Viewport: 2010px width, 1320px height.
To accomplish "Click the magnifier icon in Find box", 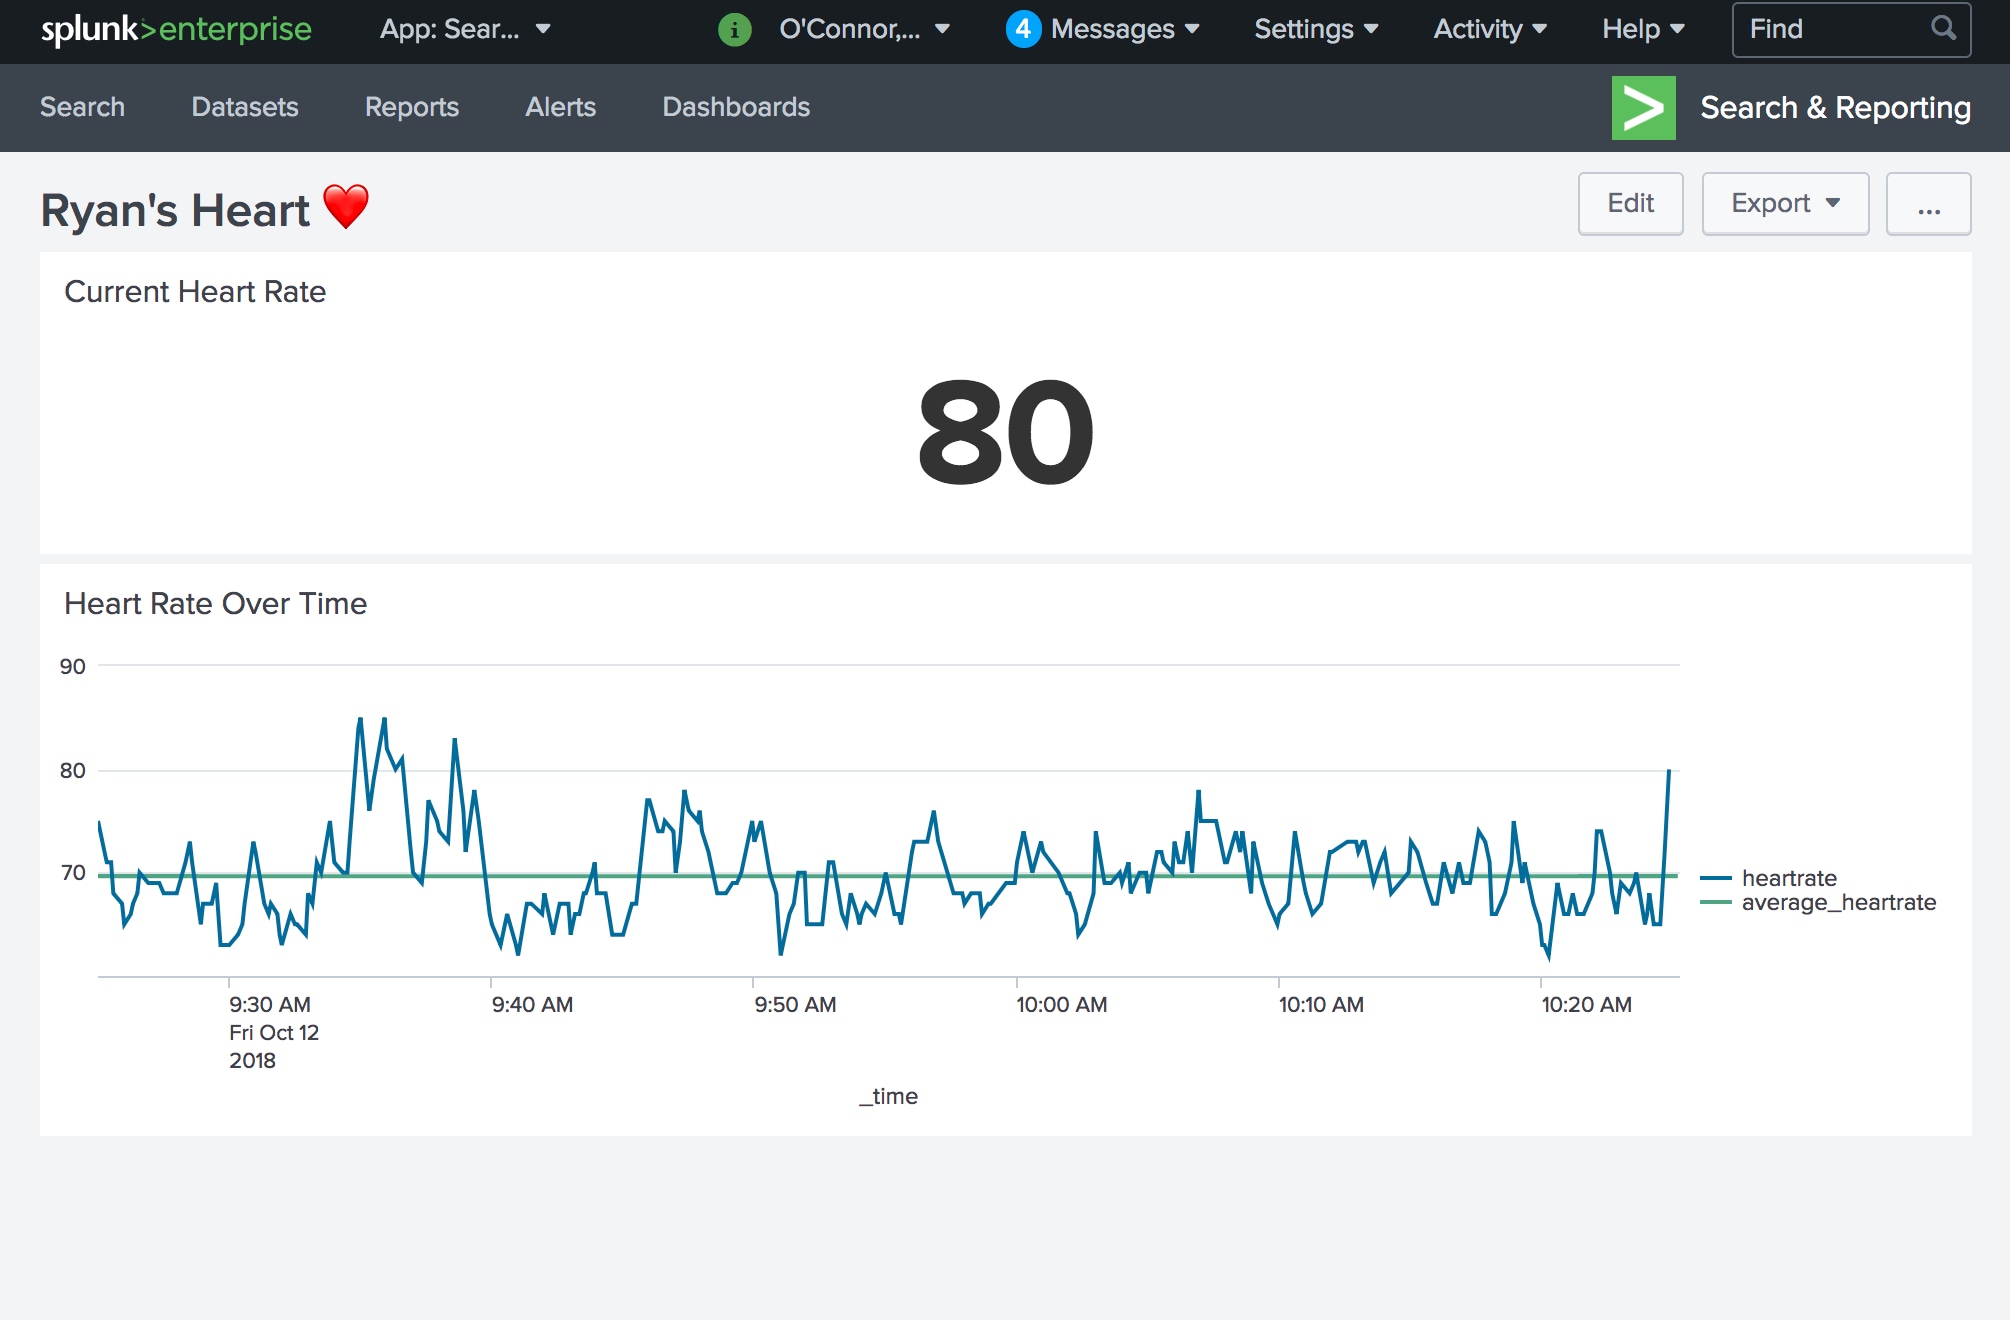I will click(1943, 28).
